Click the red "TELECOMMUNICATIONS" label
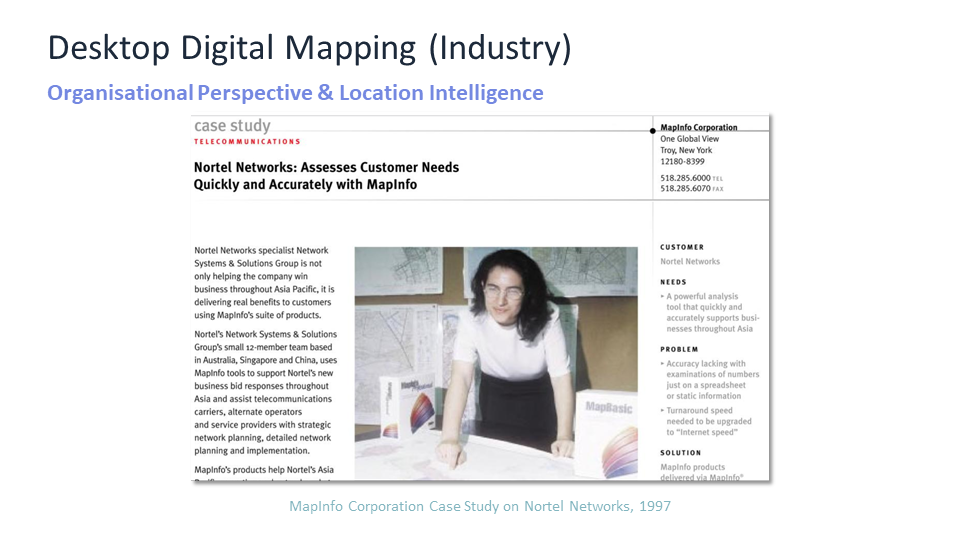The width and height of the screenshot is (960, 540). coord(247,141)
